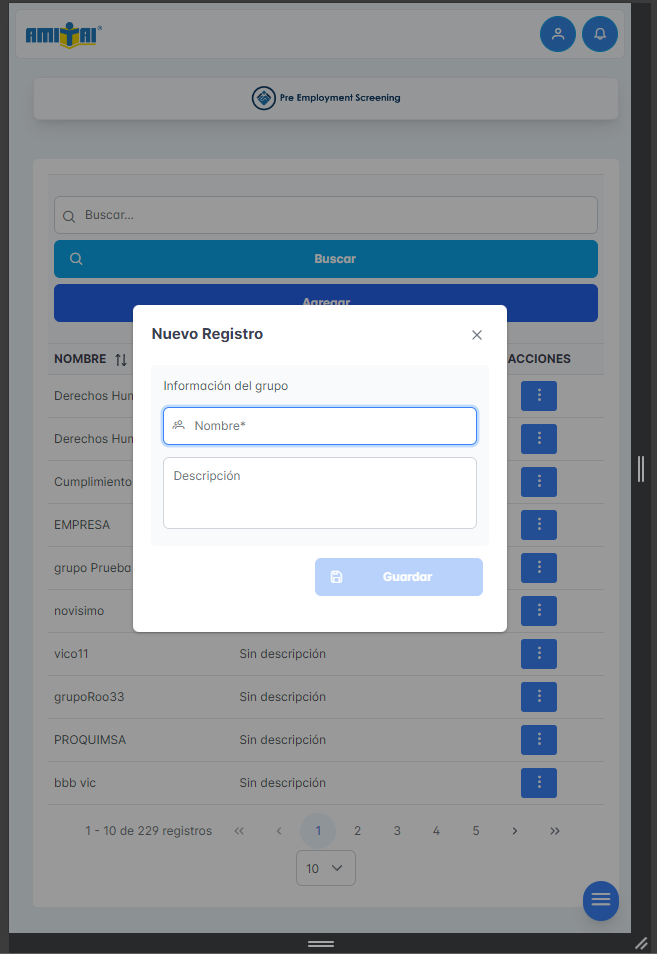The image size is (657, 954).
Task: Jump to the last page arrow
Action: pyautogui.click(x=555, y=831)
